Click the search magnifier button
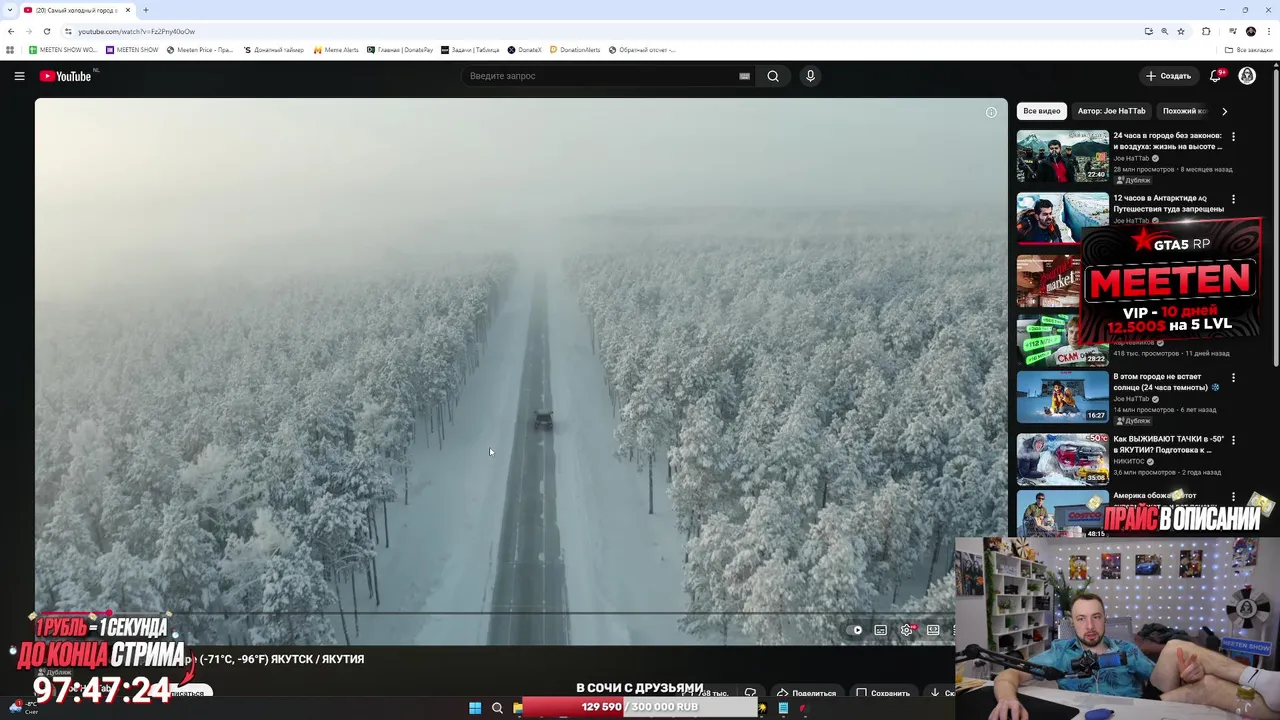 [x=773, y=76]
